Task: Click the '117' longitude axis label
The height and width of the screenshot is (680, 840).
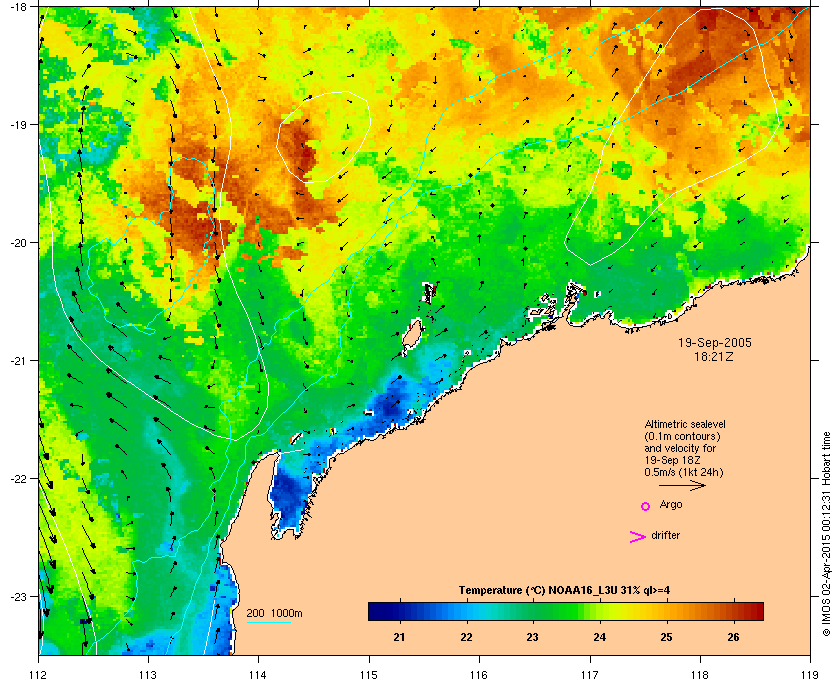Action: 589,674
